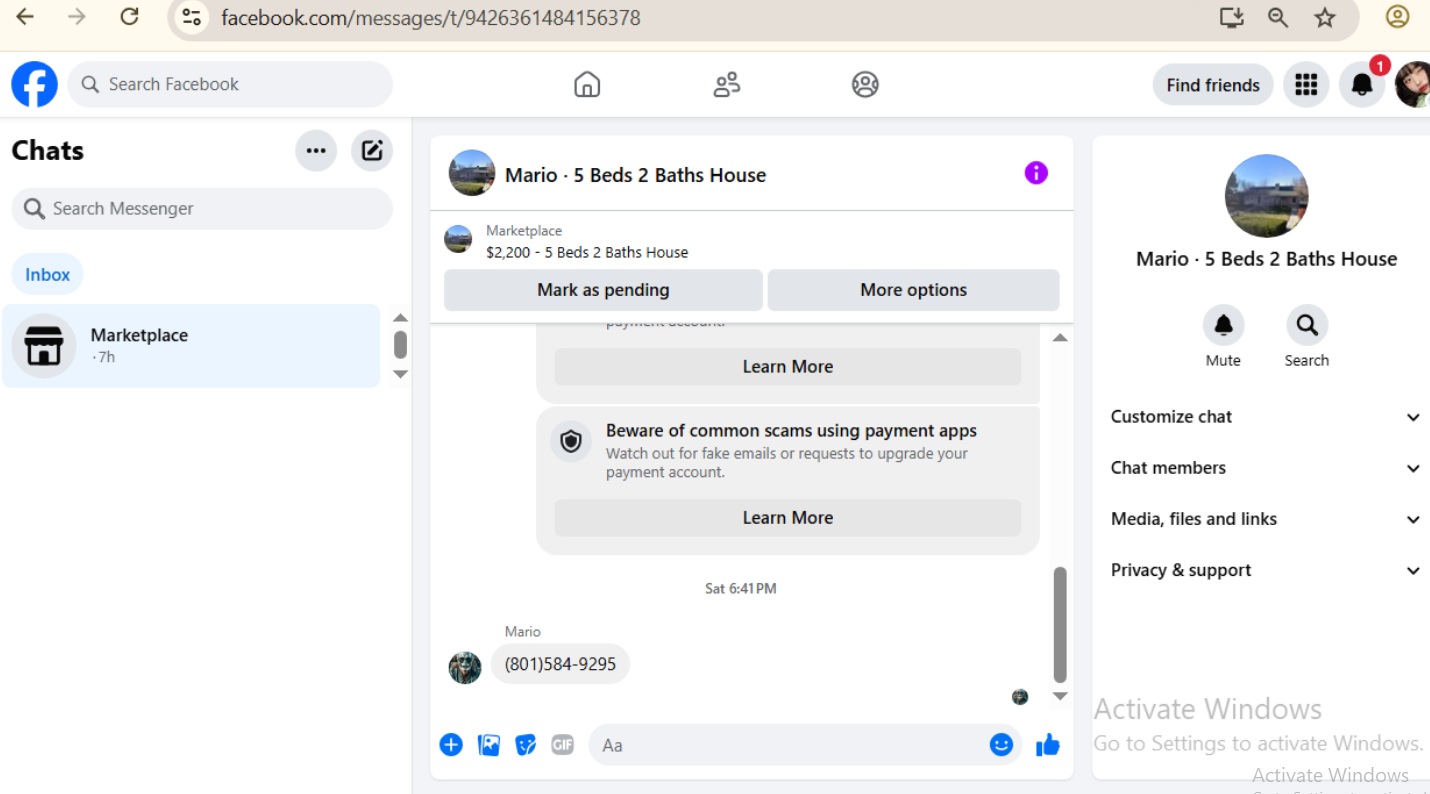Open the zoom magnifier icon in address bar

click(x=1278, y=18)
